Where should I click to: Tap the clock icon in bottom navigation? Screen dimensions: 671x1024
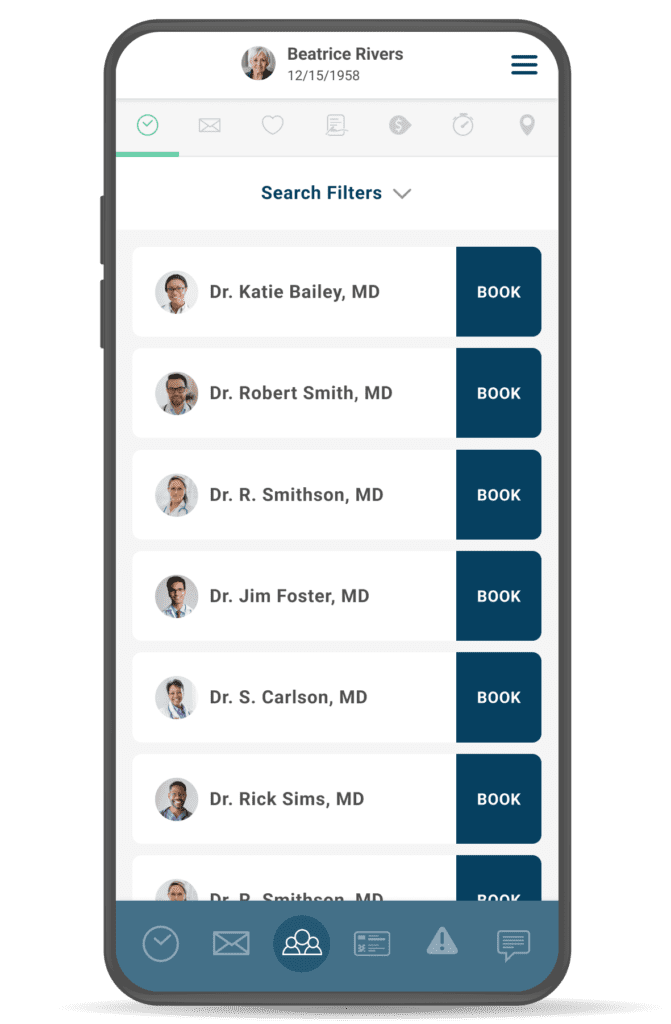coord(161,944)
